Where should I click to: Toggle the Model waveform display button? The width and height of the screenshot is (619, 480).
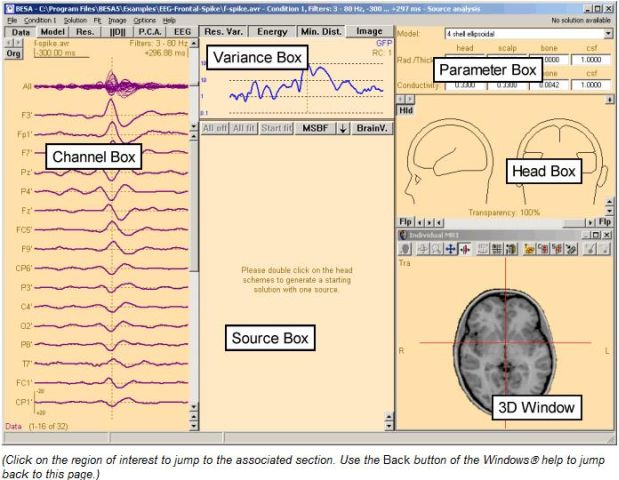tap(52, 32)
